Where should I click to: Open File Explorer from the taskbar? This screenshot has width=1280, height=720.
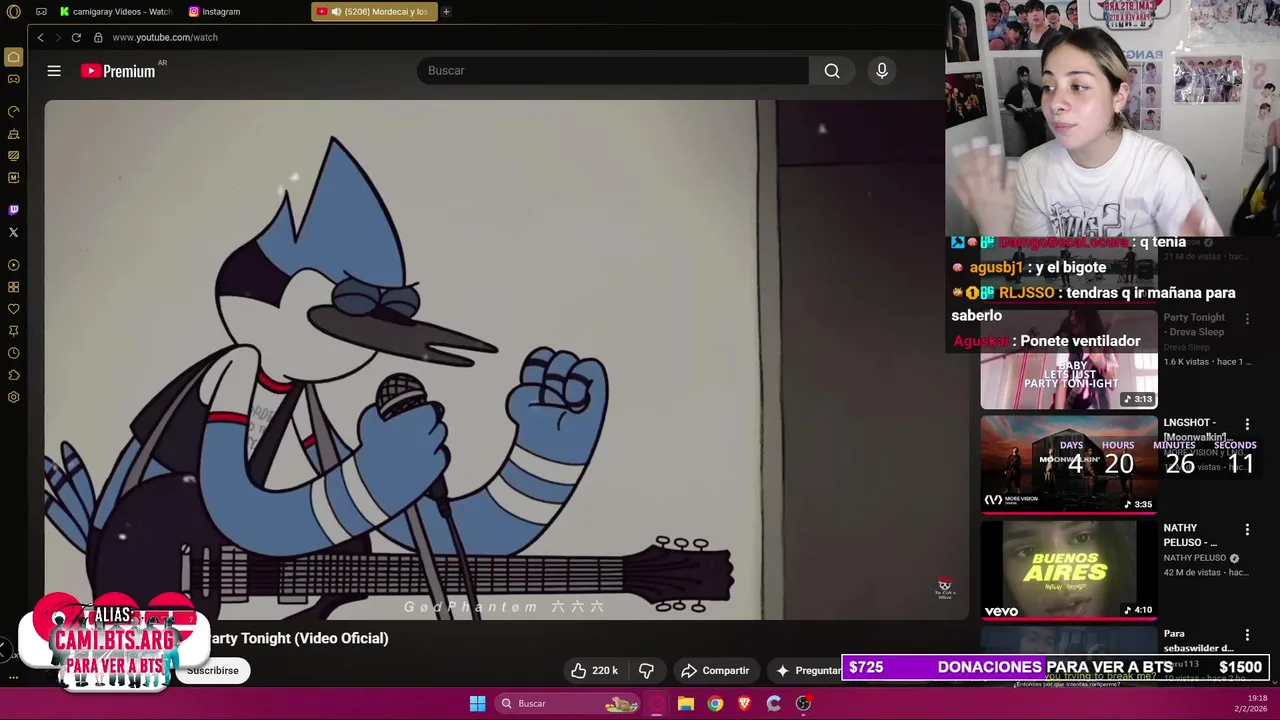pyautogui.click(x=686, y=704)
